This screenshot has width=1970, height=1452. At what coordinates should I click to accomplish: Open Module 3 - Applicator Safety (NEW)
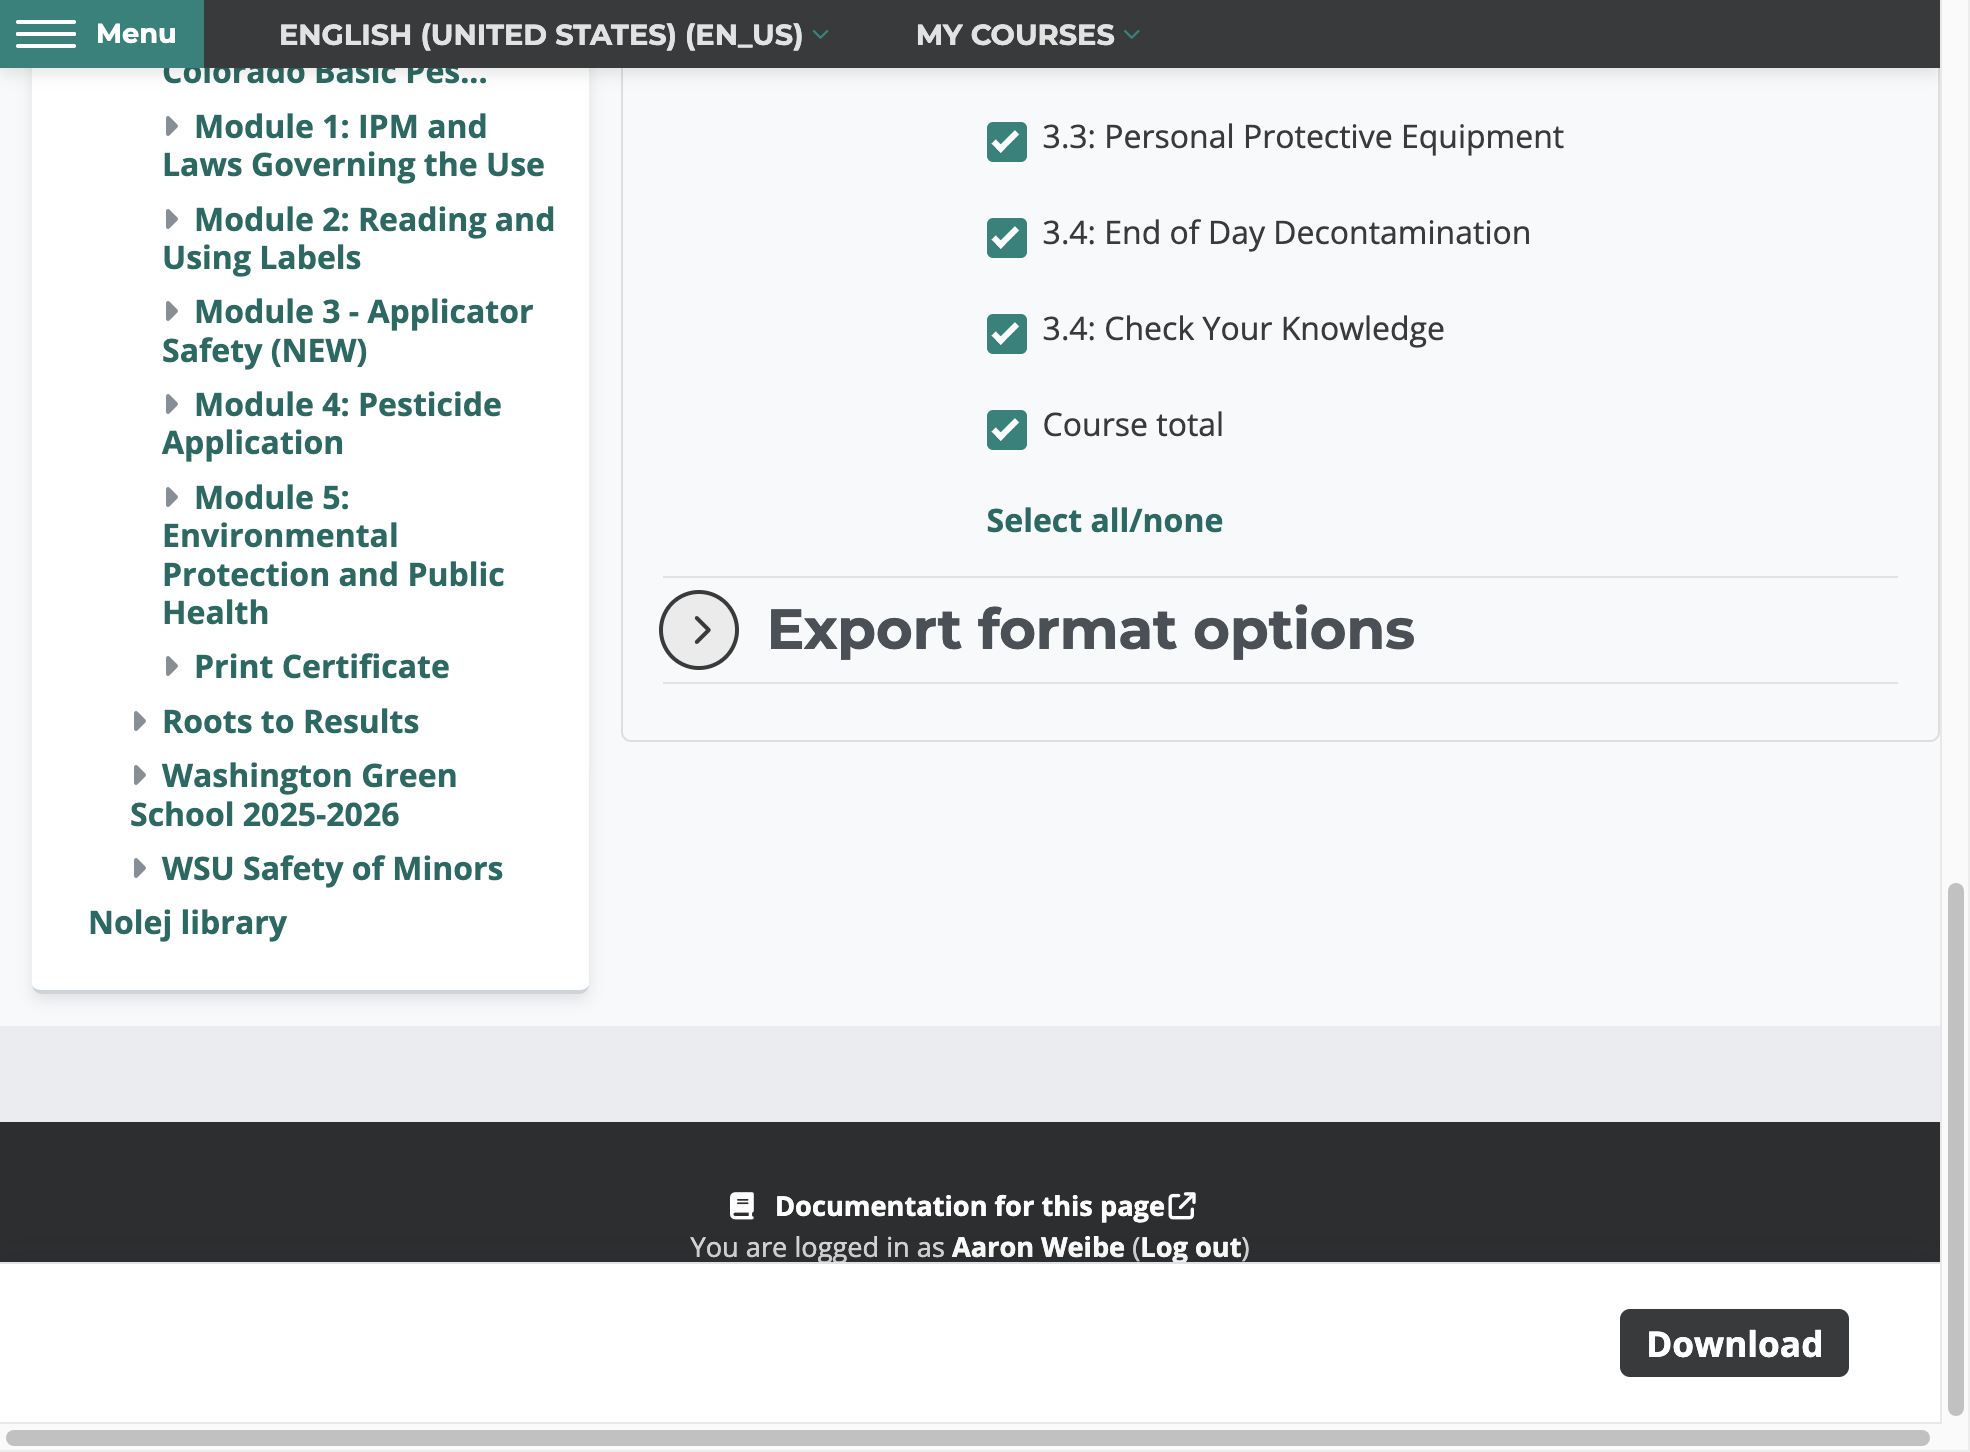tap(348, 331)
